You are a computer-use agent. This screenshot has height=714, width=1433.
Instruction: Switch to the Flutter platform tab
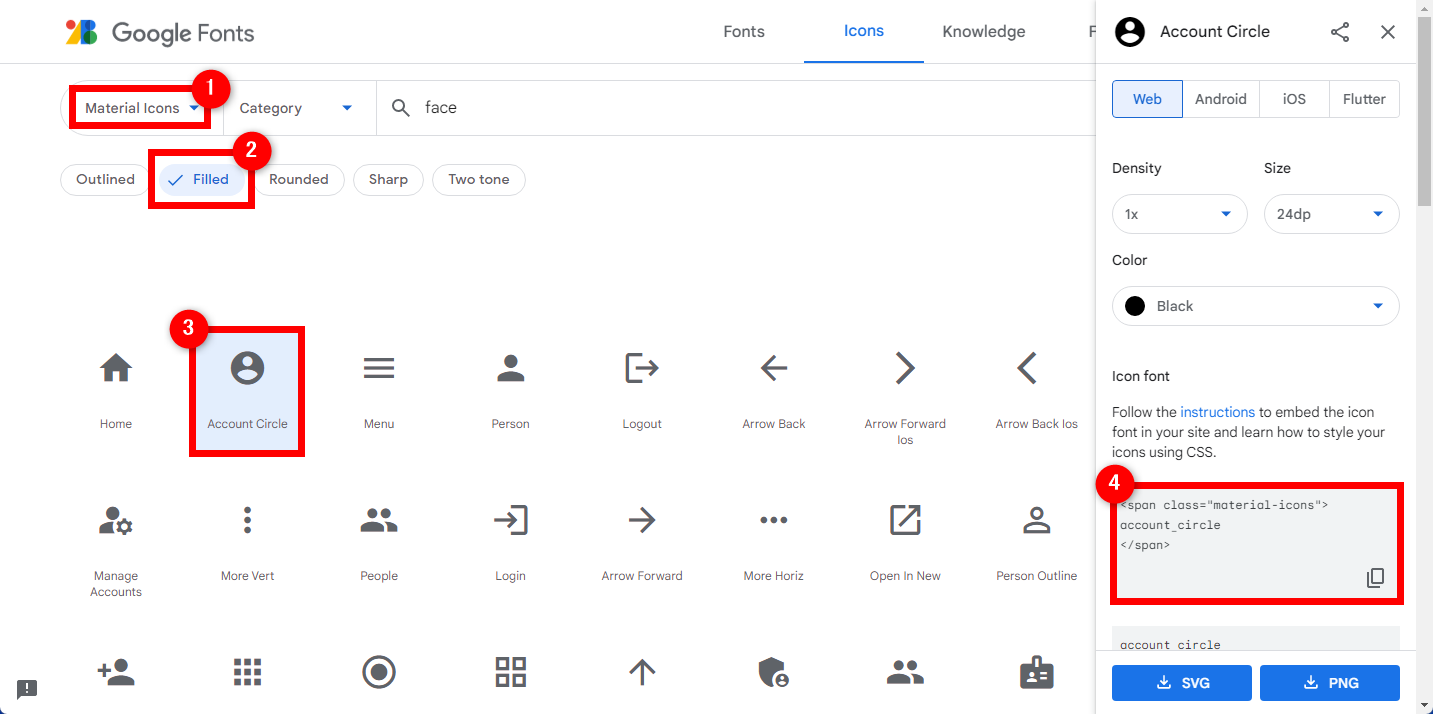(1364, 99)
